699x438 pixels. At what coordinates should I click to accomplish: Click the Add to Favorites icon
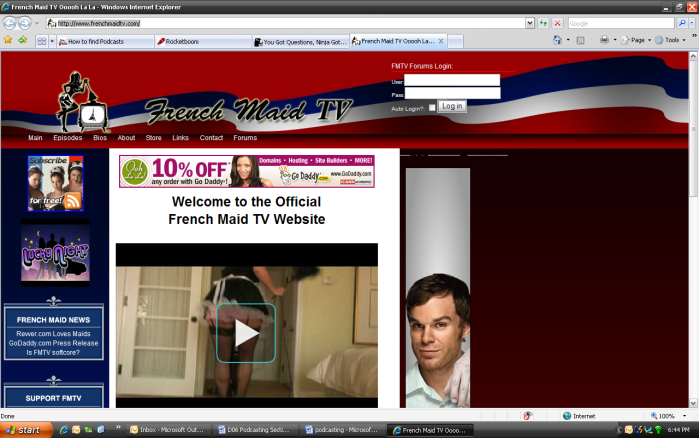(x=23, y=40)
